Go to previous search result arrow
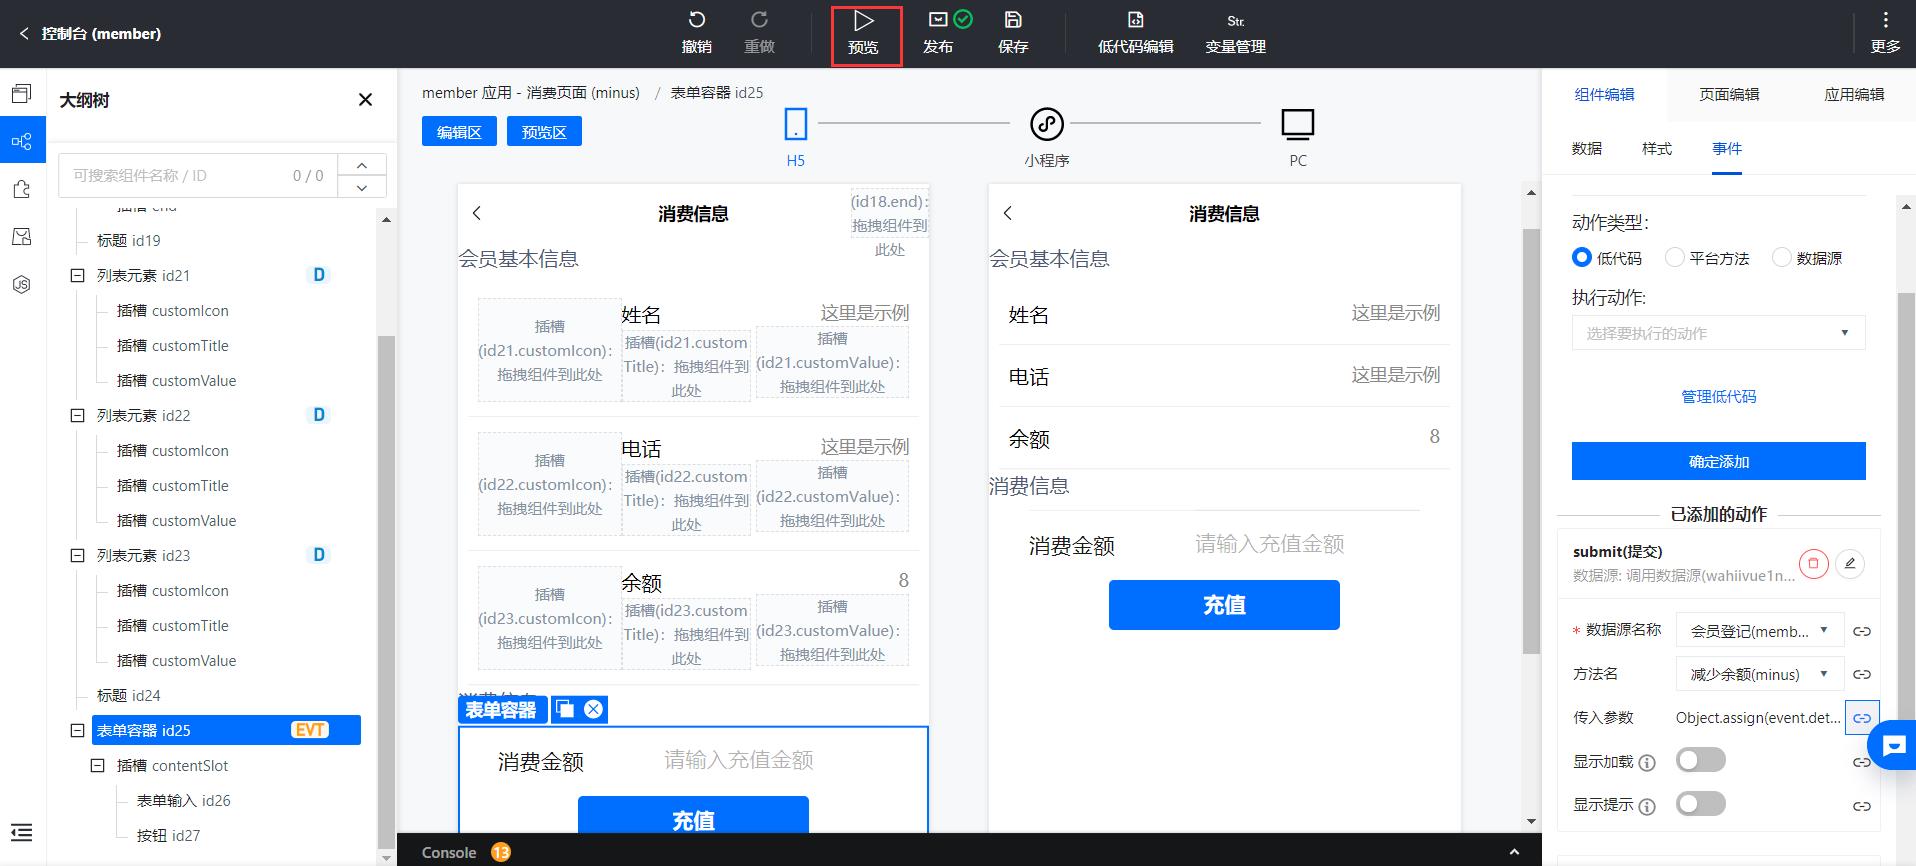This screenshot has width=1916, height=866. click(362, 165)
